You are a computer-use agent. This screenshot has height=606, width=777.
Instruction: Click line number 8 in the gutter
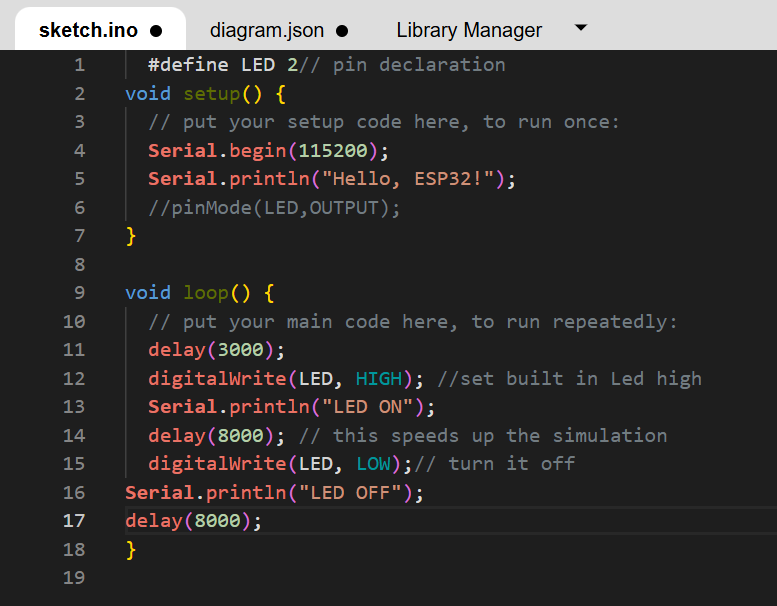pyautogui.click(x=80, y=265)
